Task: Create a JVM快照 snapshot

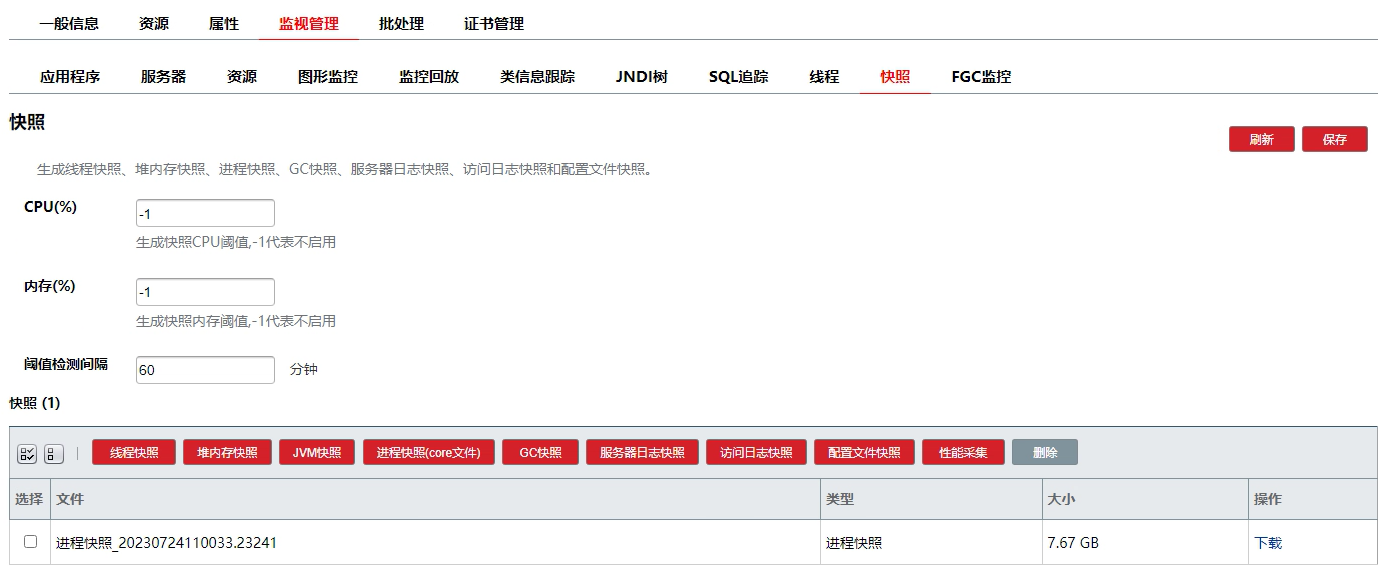Action: pos(317,453)
